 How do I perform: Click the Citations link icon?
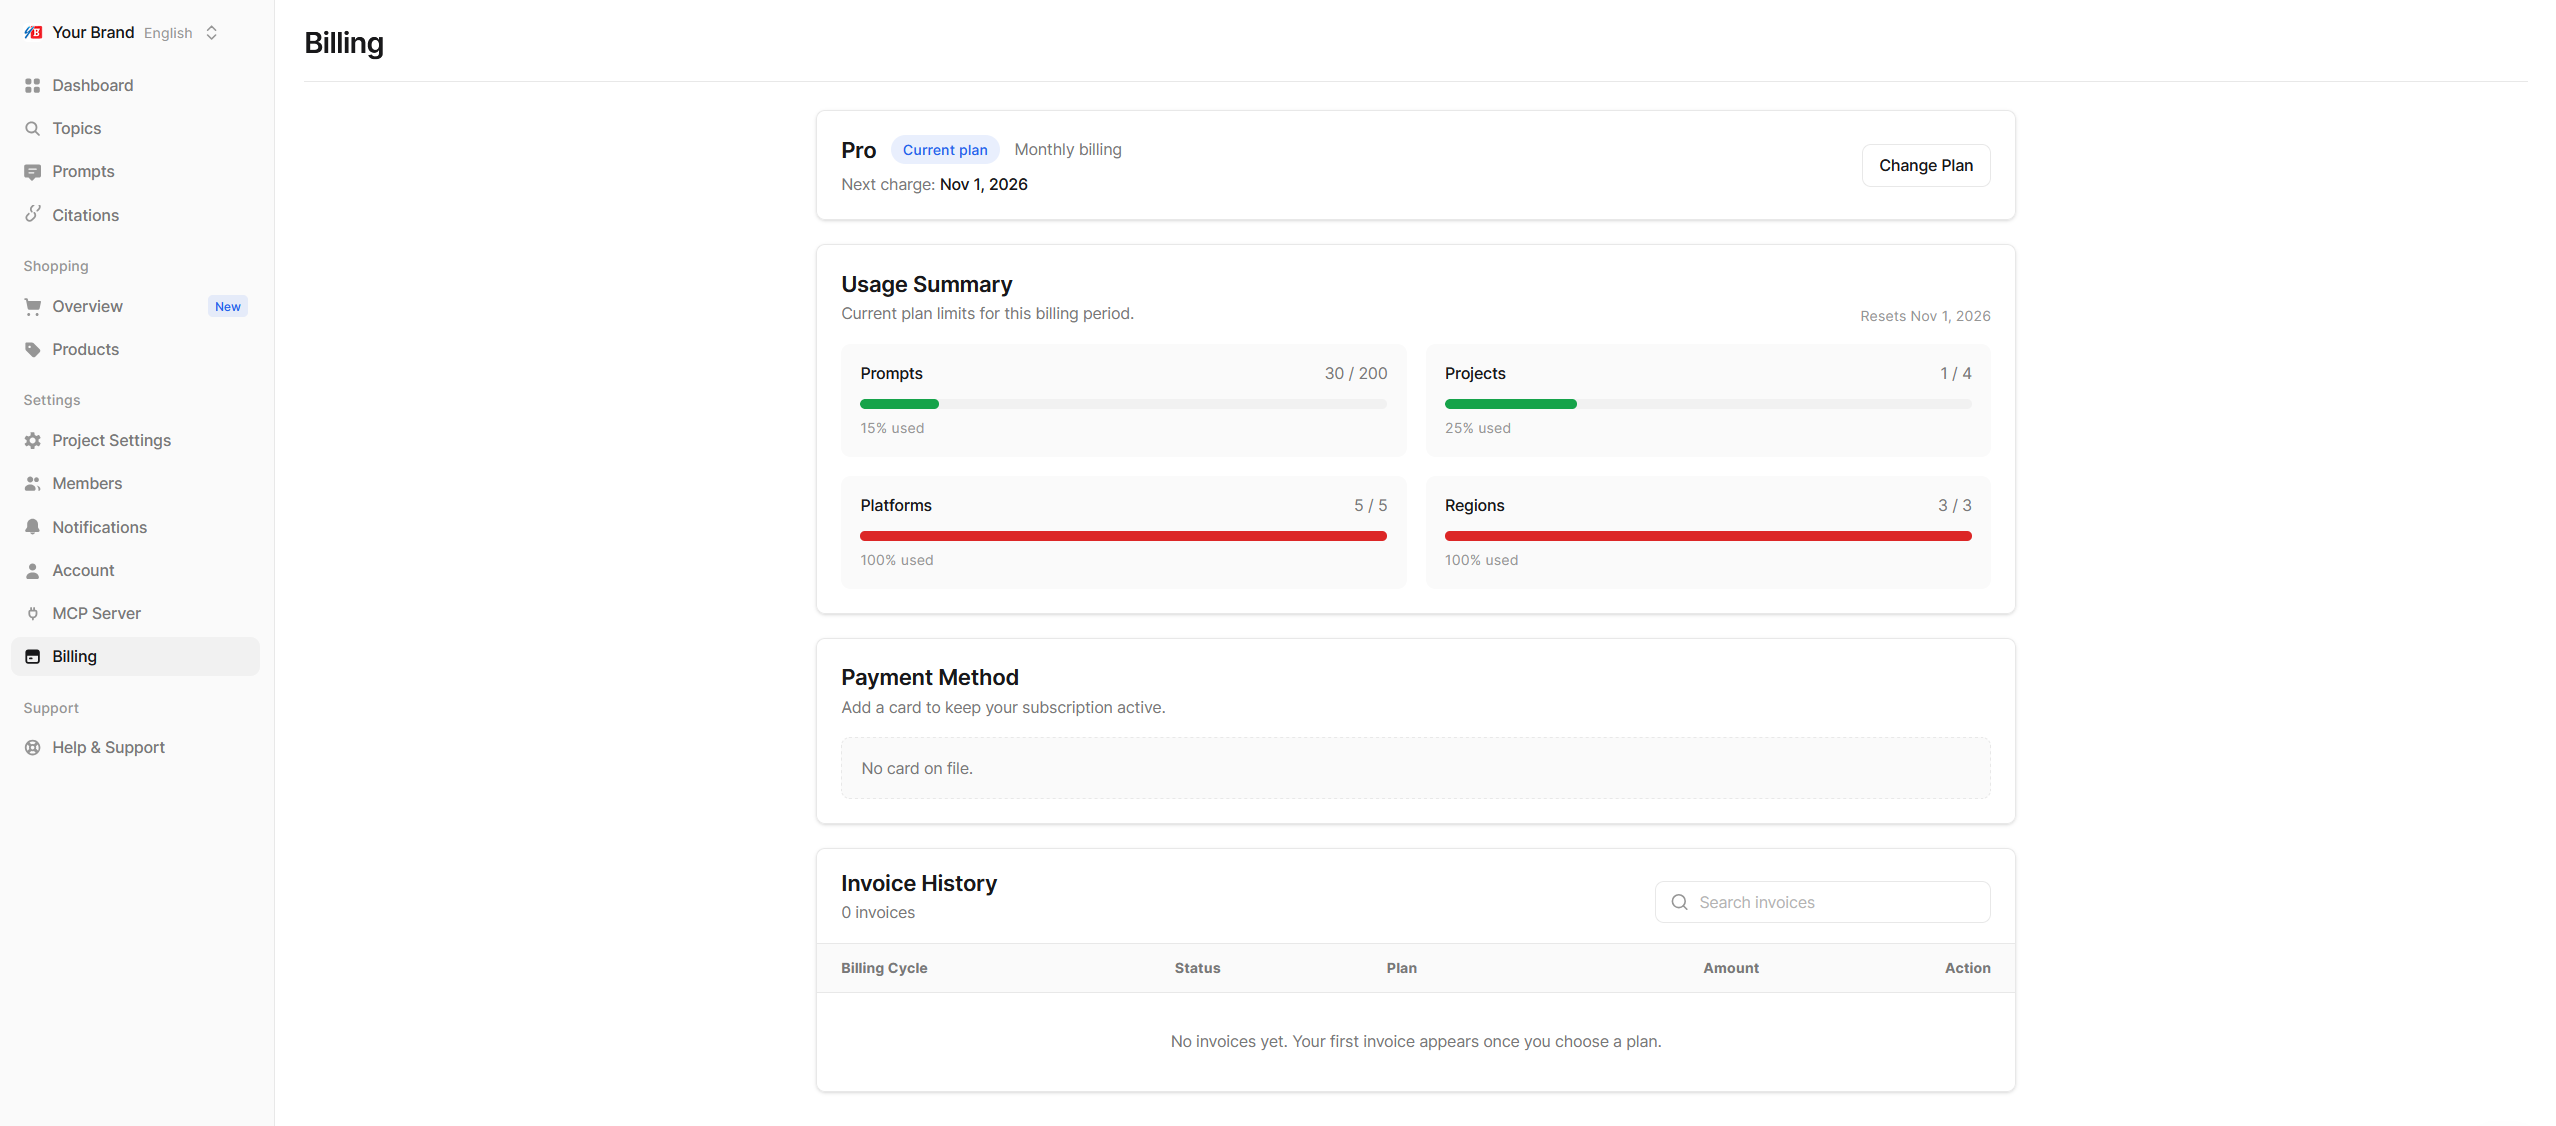tap(33, 214)
